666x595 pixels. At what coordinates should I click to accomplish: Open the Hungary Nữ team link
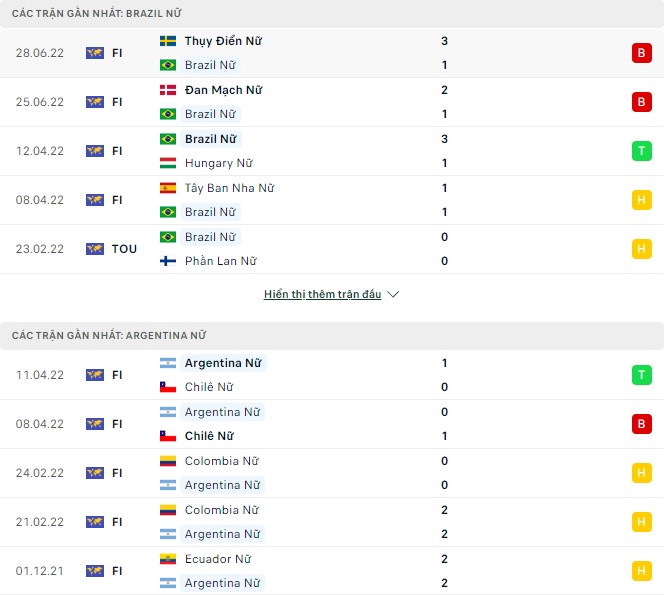[x=218, y=163]
